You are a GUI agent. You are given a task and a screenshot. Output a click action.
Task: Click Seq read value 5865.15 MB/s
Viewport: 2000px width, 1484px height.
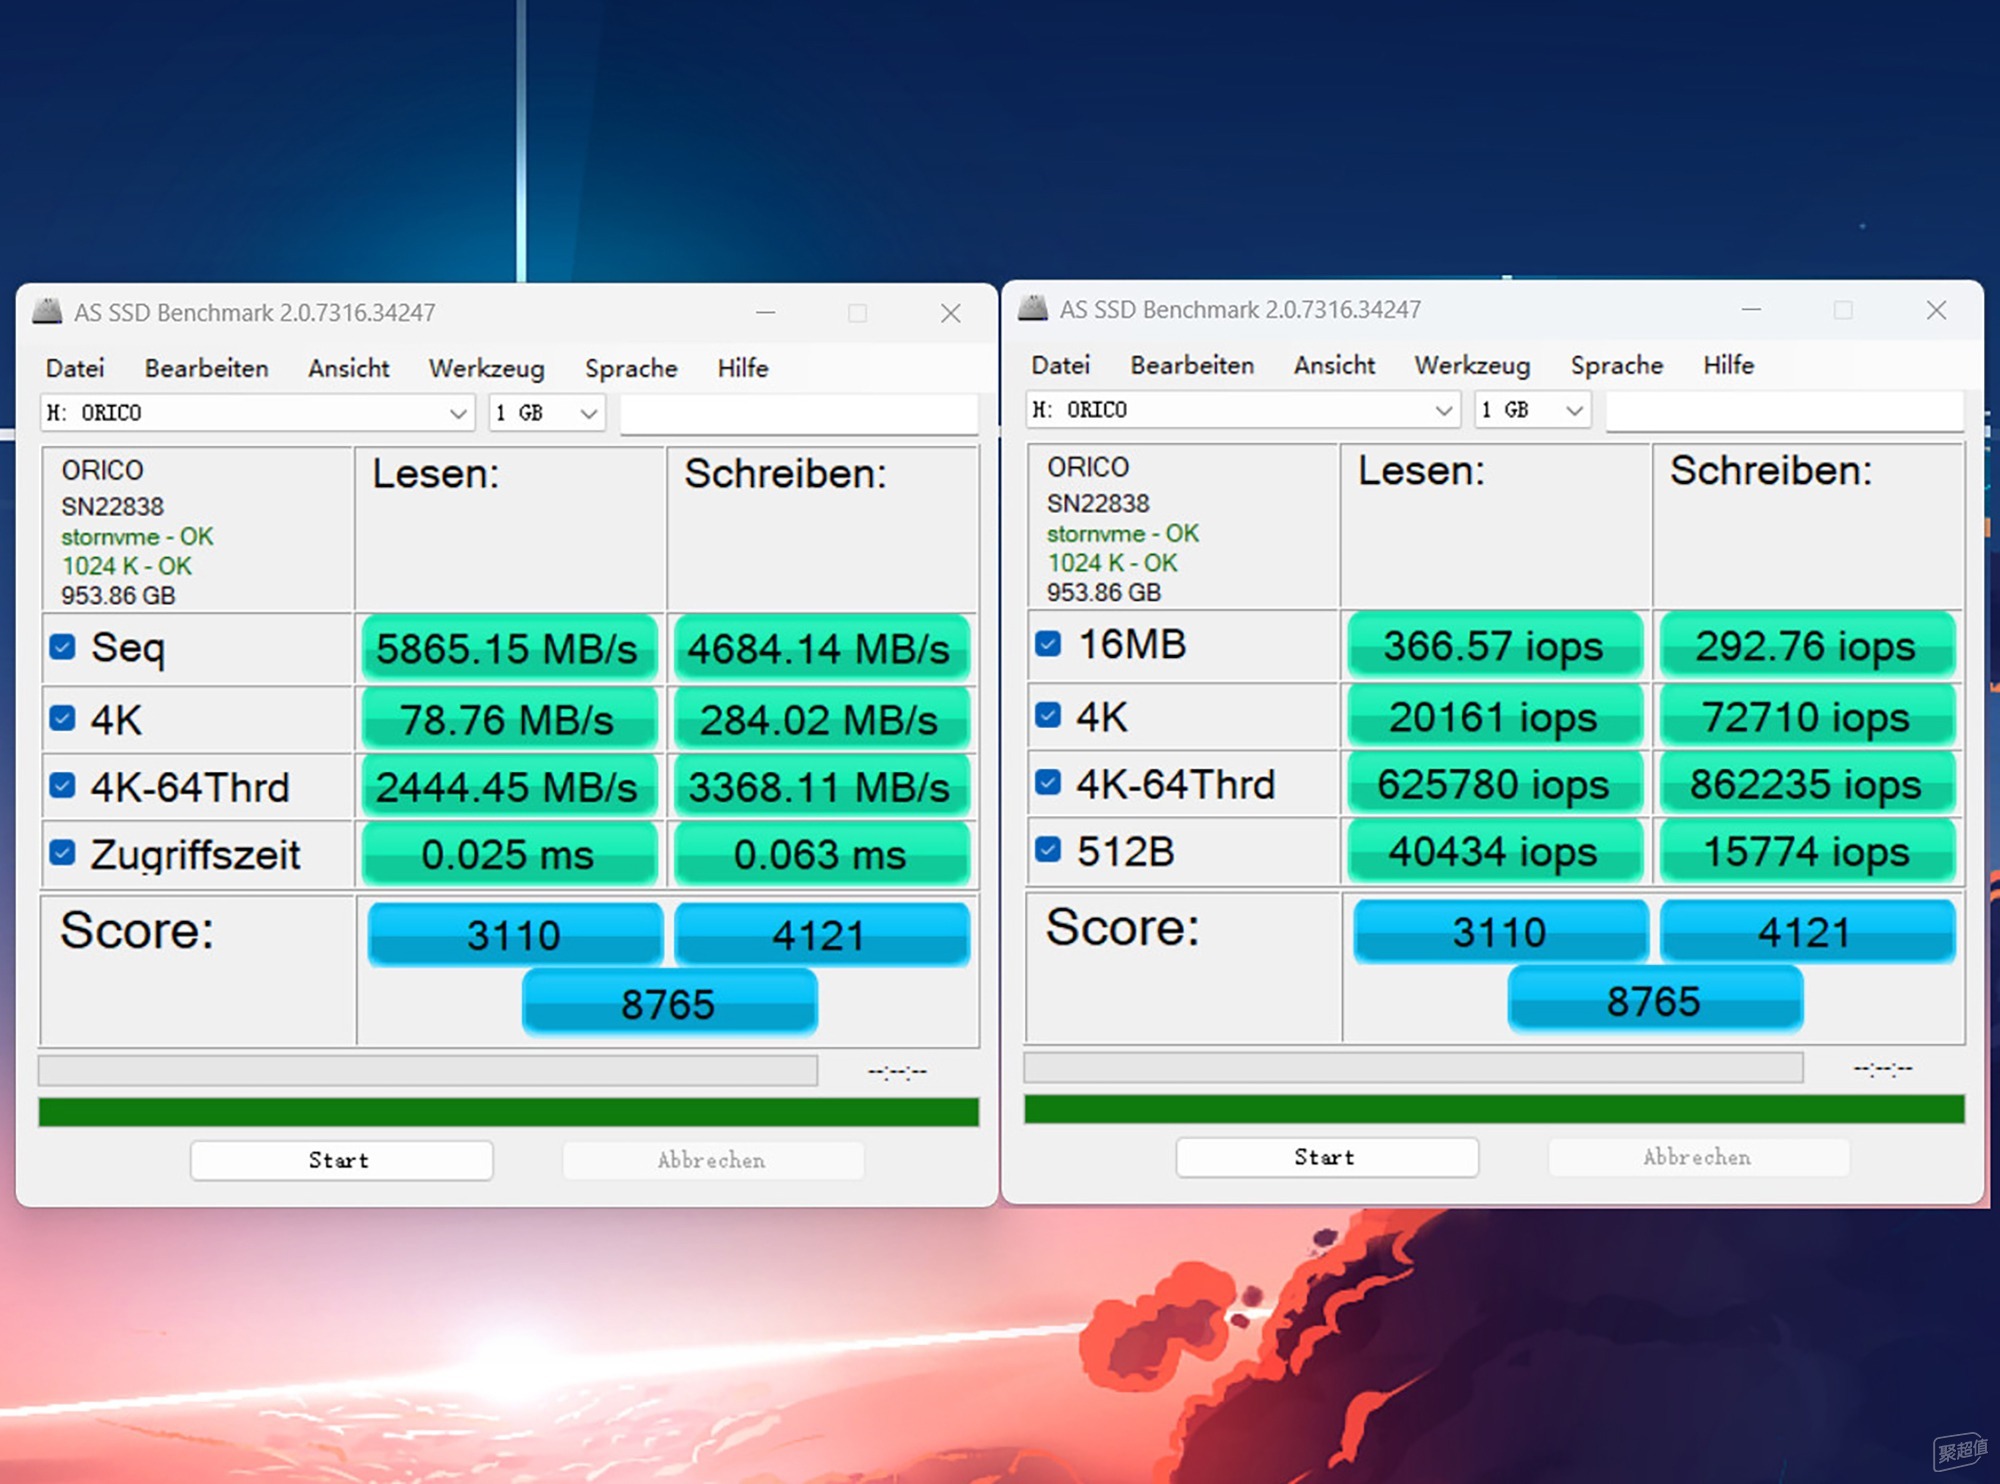508,649
